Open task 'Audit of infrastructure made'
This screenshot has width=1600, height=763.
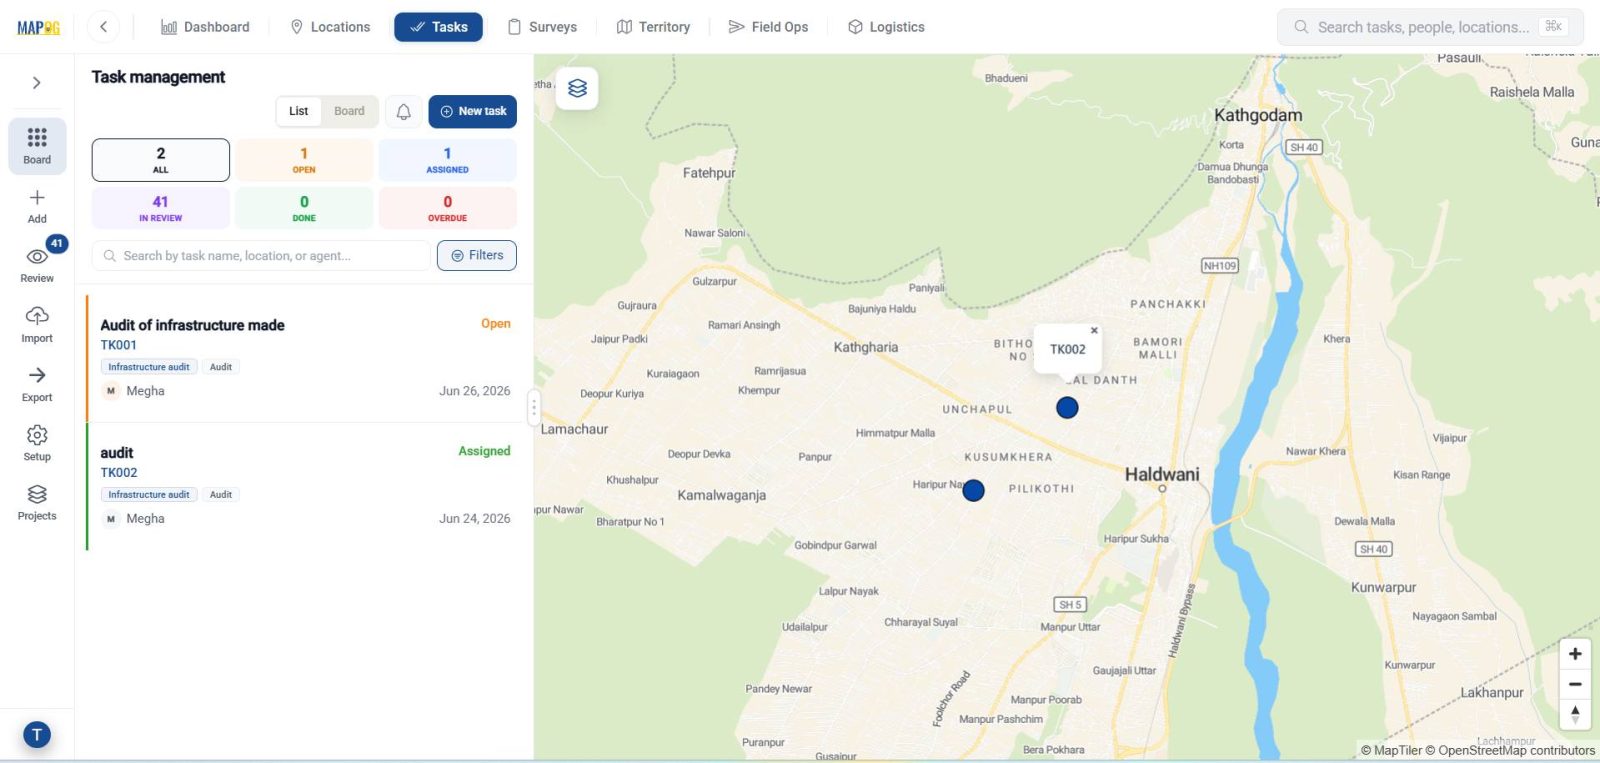pos(193,325)
